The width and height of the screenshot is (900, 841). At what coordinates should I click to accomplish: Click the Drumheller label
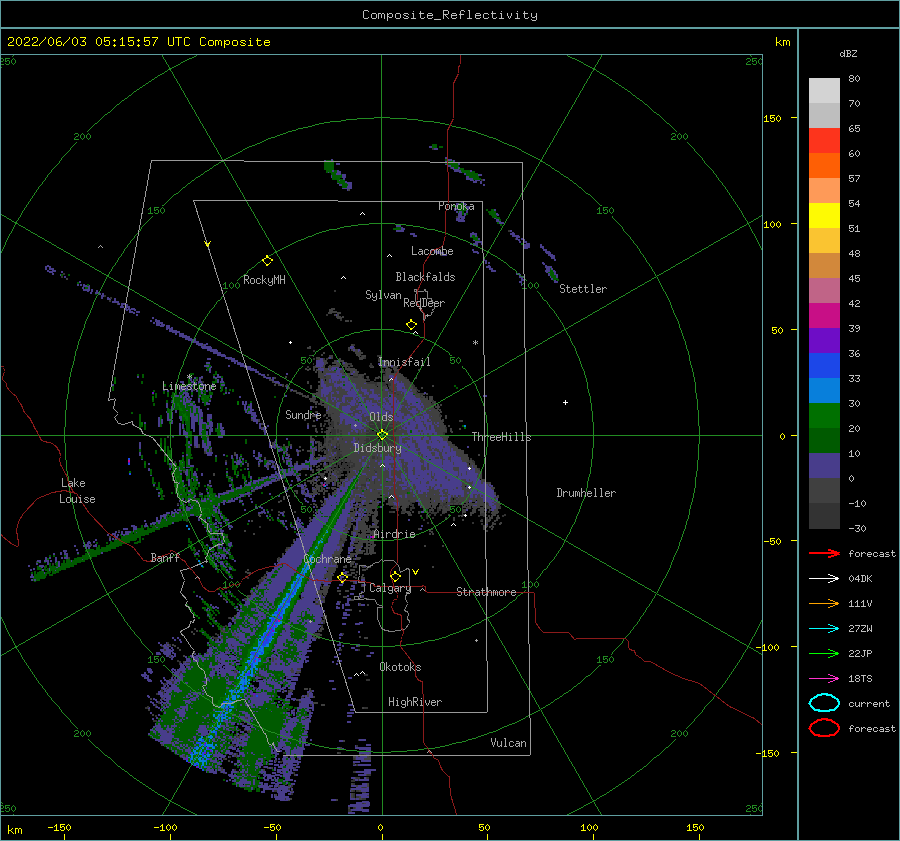tap(586, 493)
